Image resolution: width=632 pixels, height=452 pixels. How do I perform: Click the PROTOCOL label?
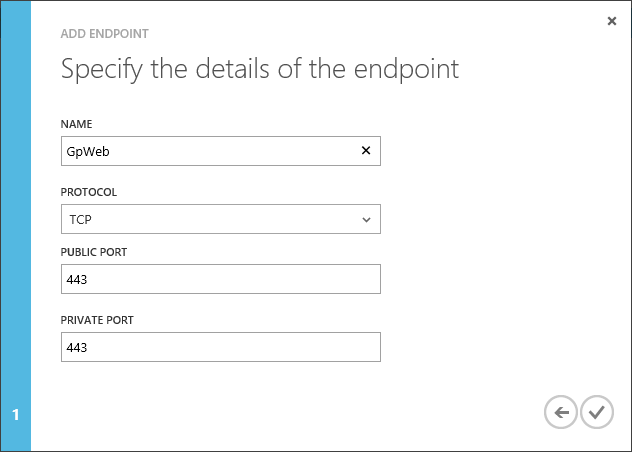tap(89, 192)
